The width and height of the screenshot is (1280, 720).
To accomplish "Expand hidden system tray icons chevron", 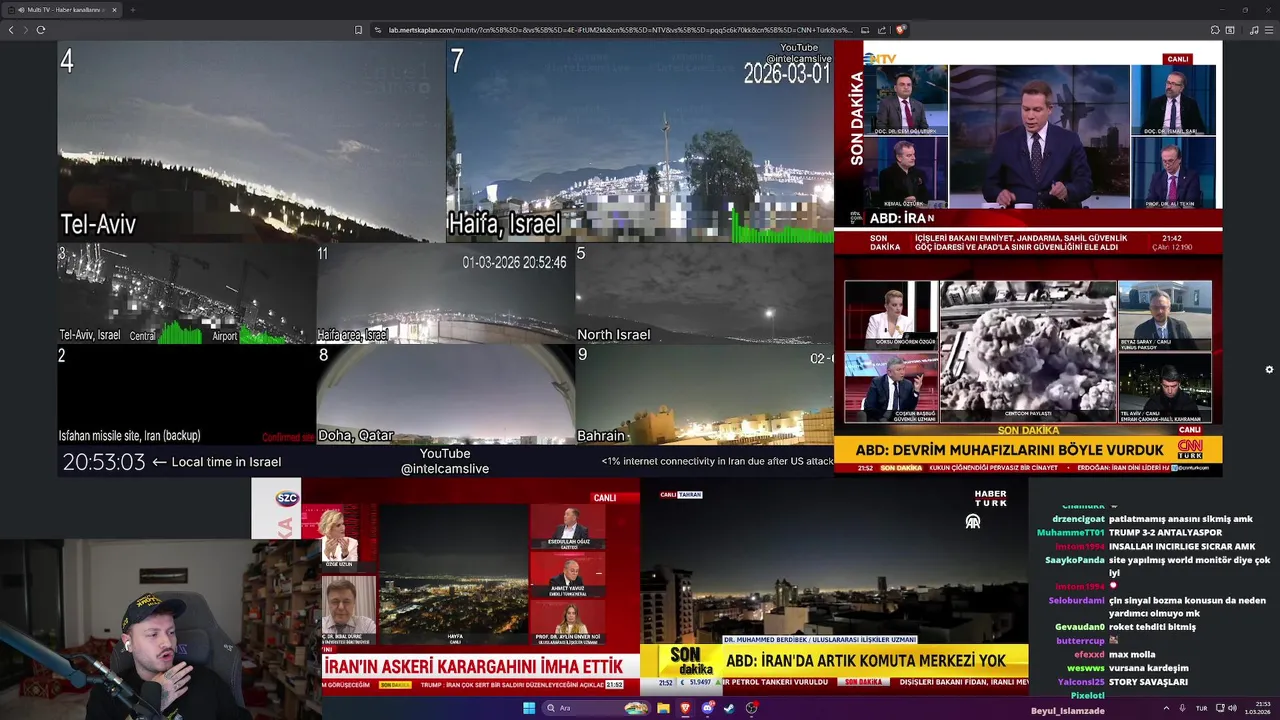I will pyautogui.click(x=1166, y=708).
